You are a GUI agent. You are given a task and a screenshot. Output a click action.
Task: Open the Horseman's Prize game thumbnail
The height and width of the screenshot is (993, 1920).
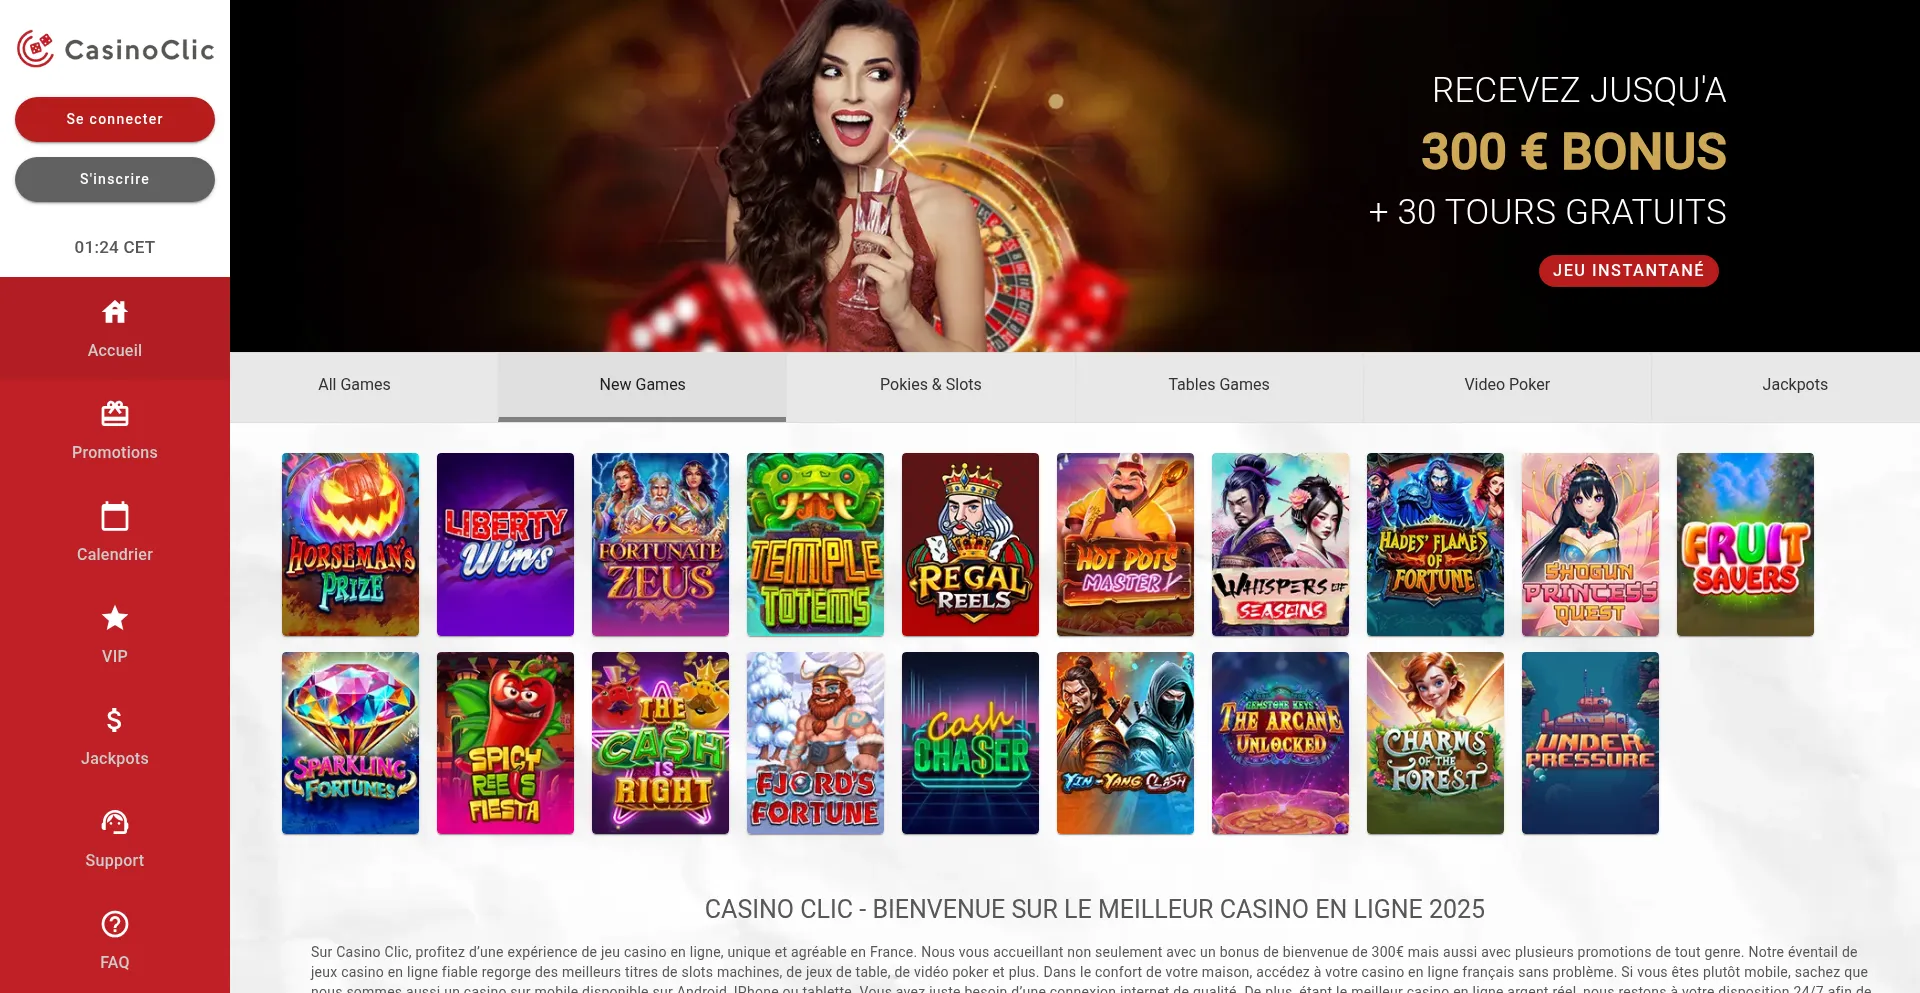[x=350, y=544]
